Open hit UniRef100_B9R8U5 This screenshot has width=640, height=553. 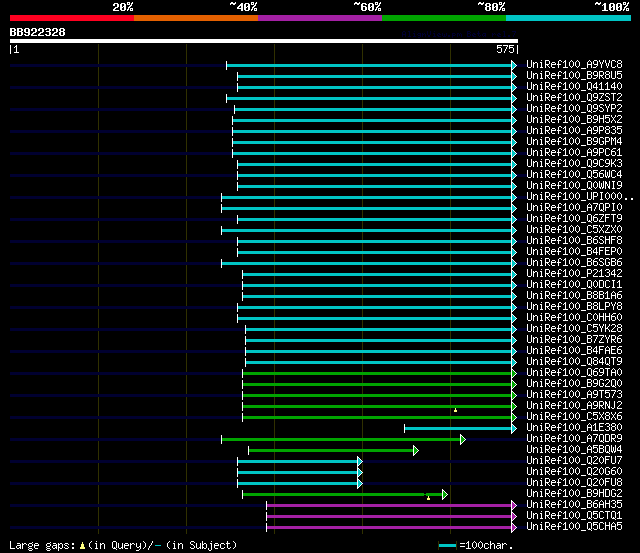574,76
